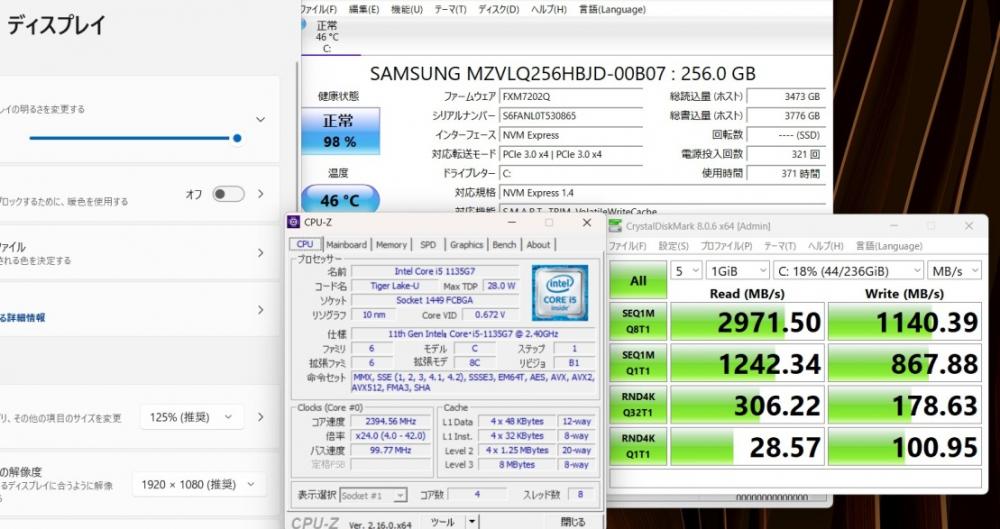Switch to the About tab in CPU-Z
This screenshot has height=529, width=1000.
point(538,244)
